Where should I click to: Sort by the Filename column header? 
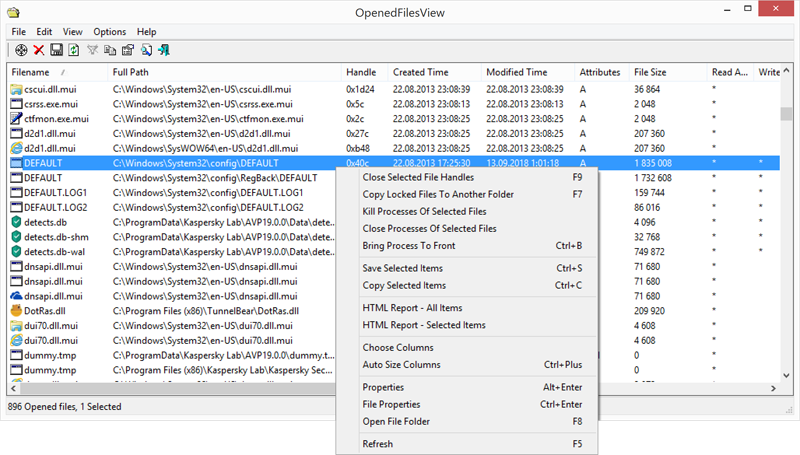[57, 72]
